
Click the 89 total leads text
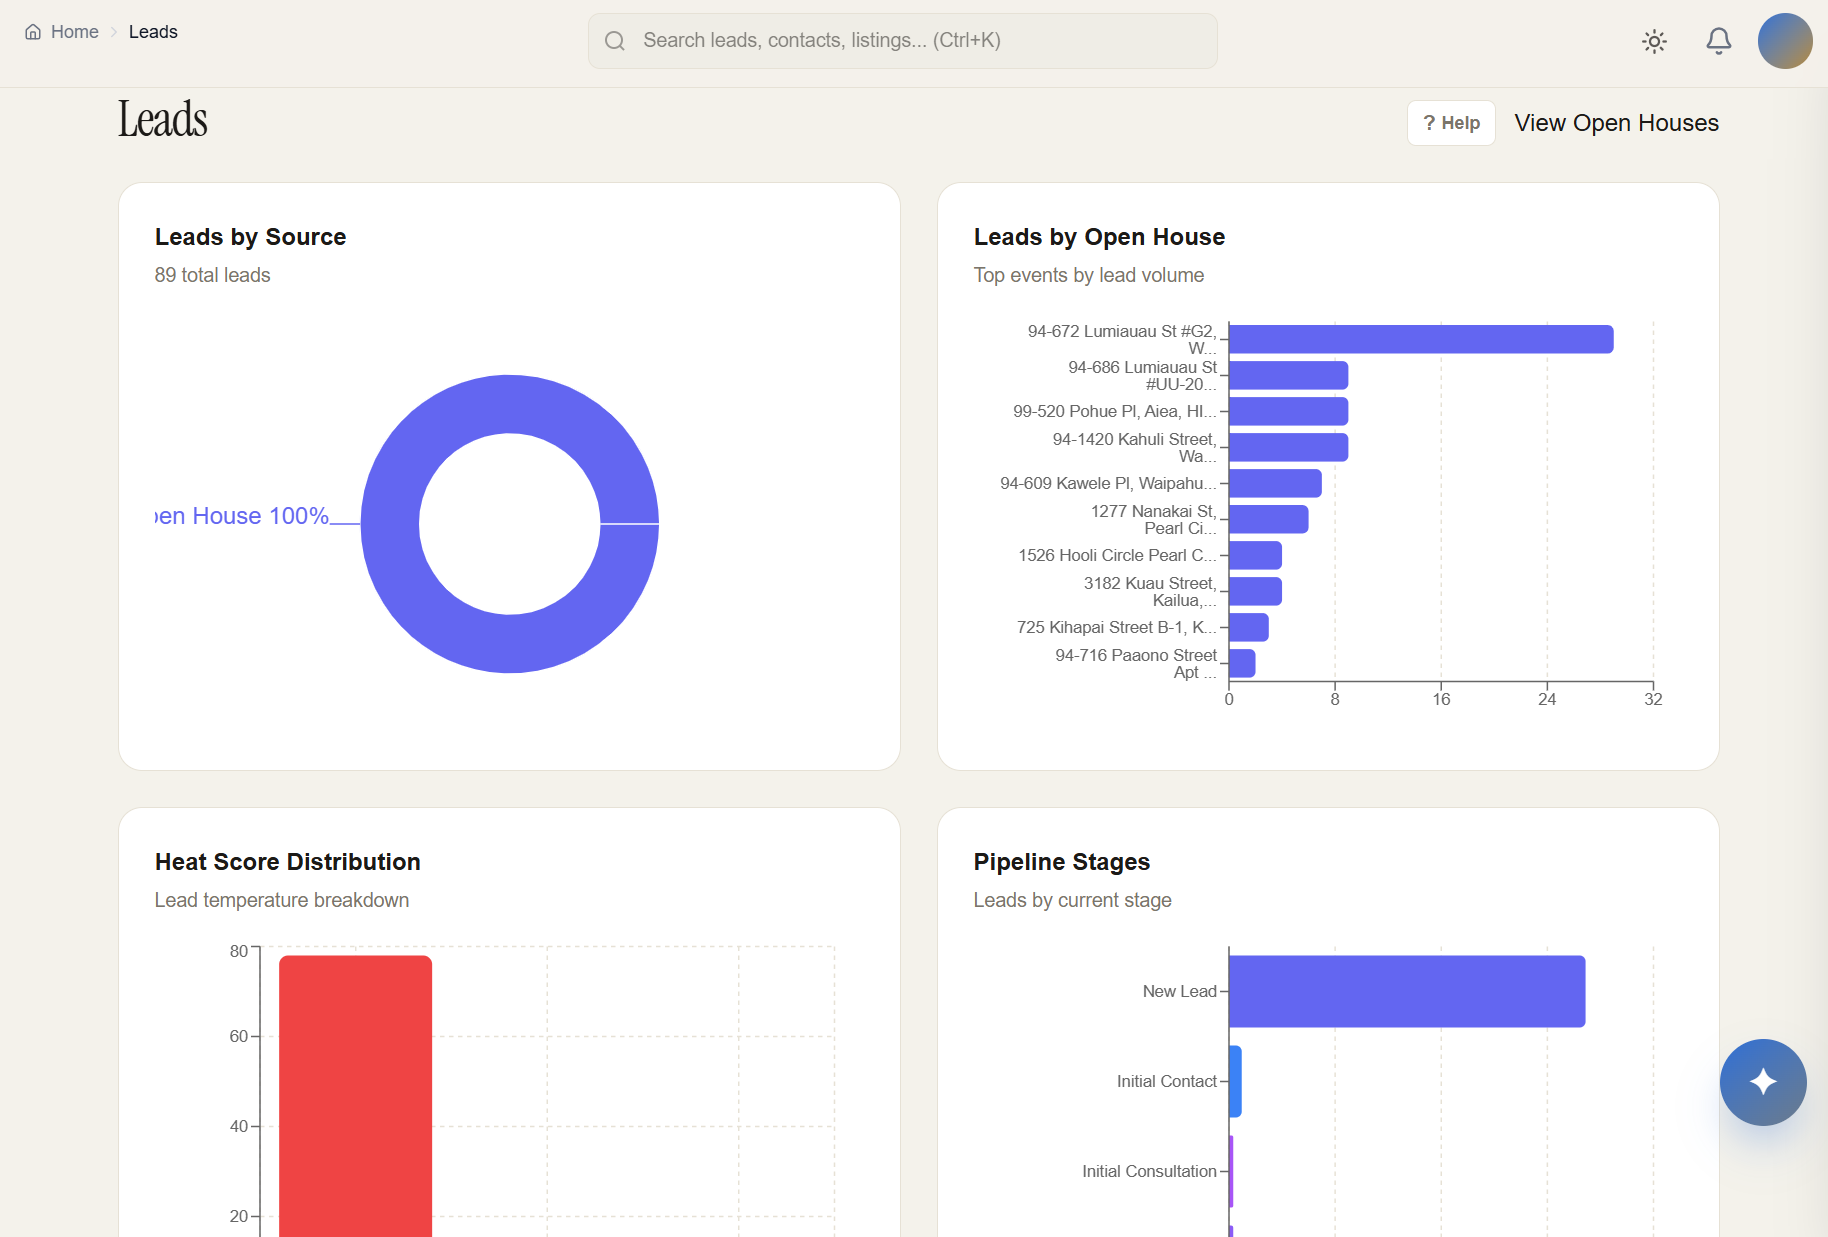coord(212,275)
